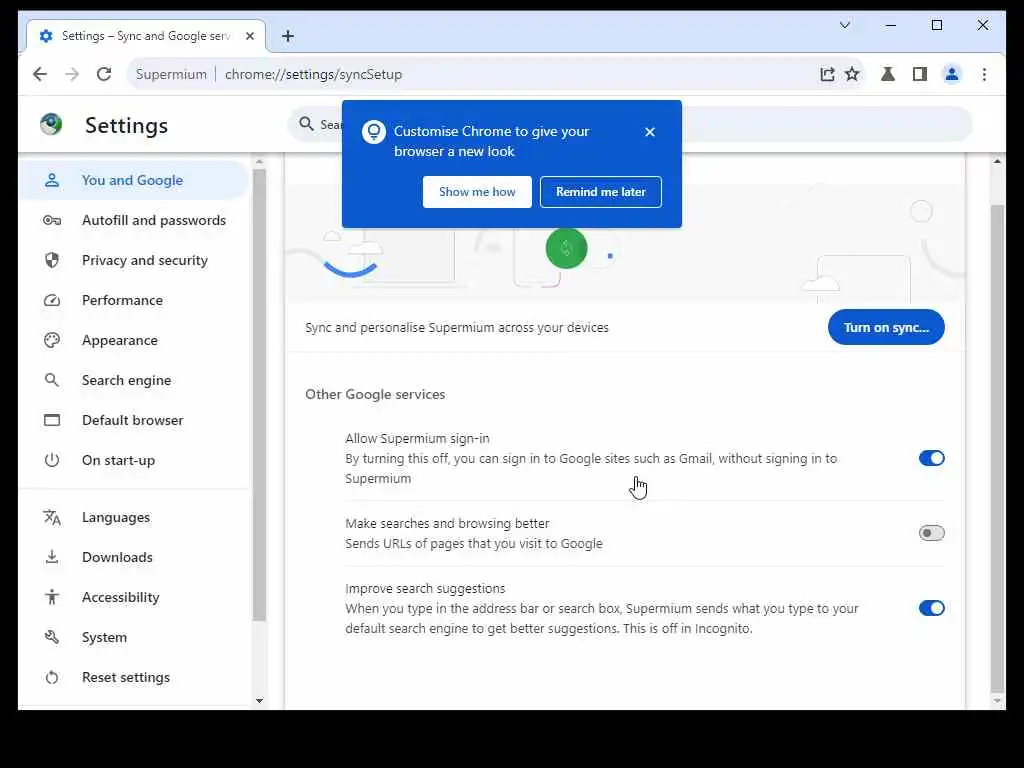Open On start-up settings
The image size is (1024, 768).
pyautogui.click(x=134, y=460)
